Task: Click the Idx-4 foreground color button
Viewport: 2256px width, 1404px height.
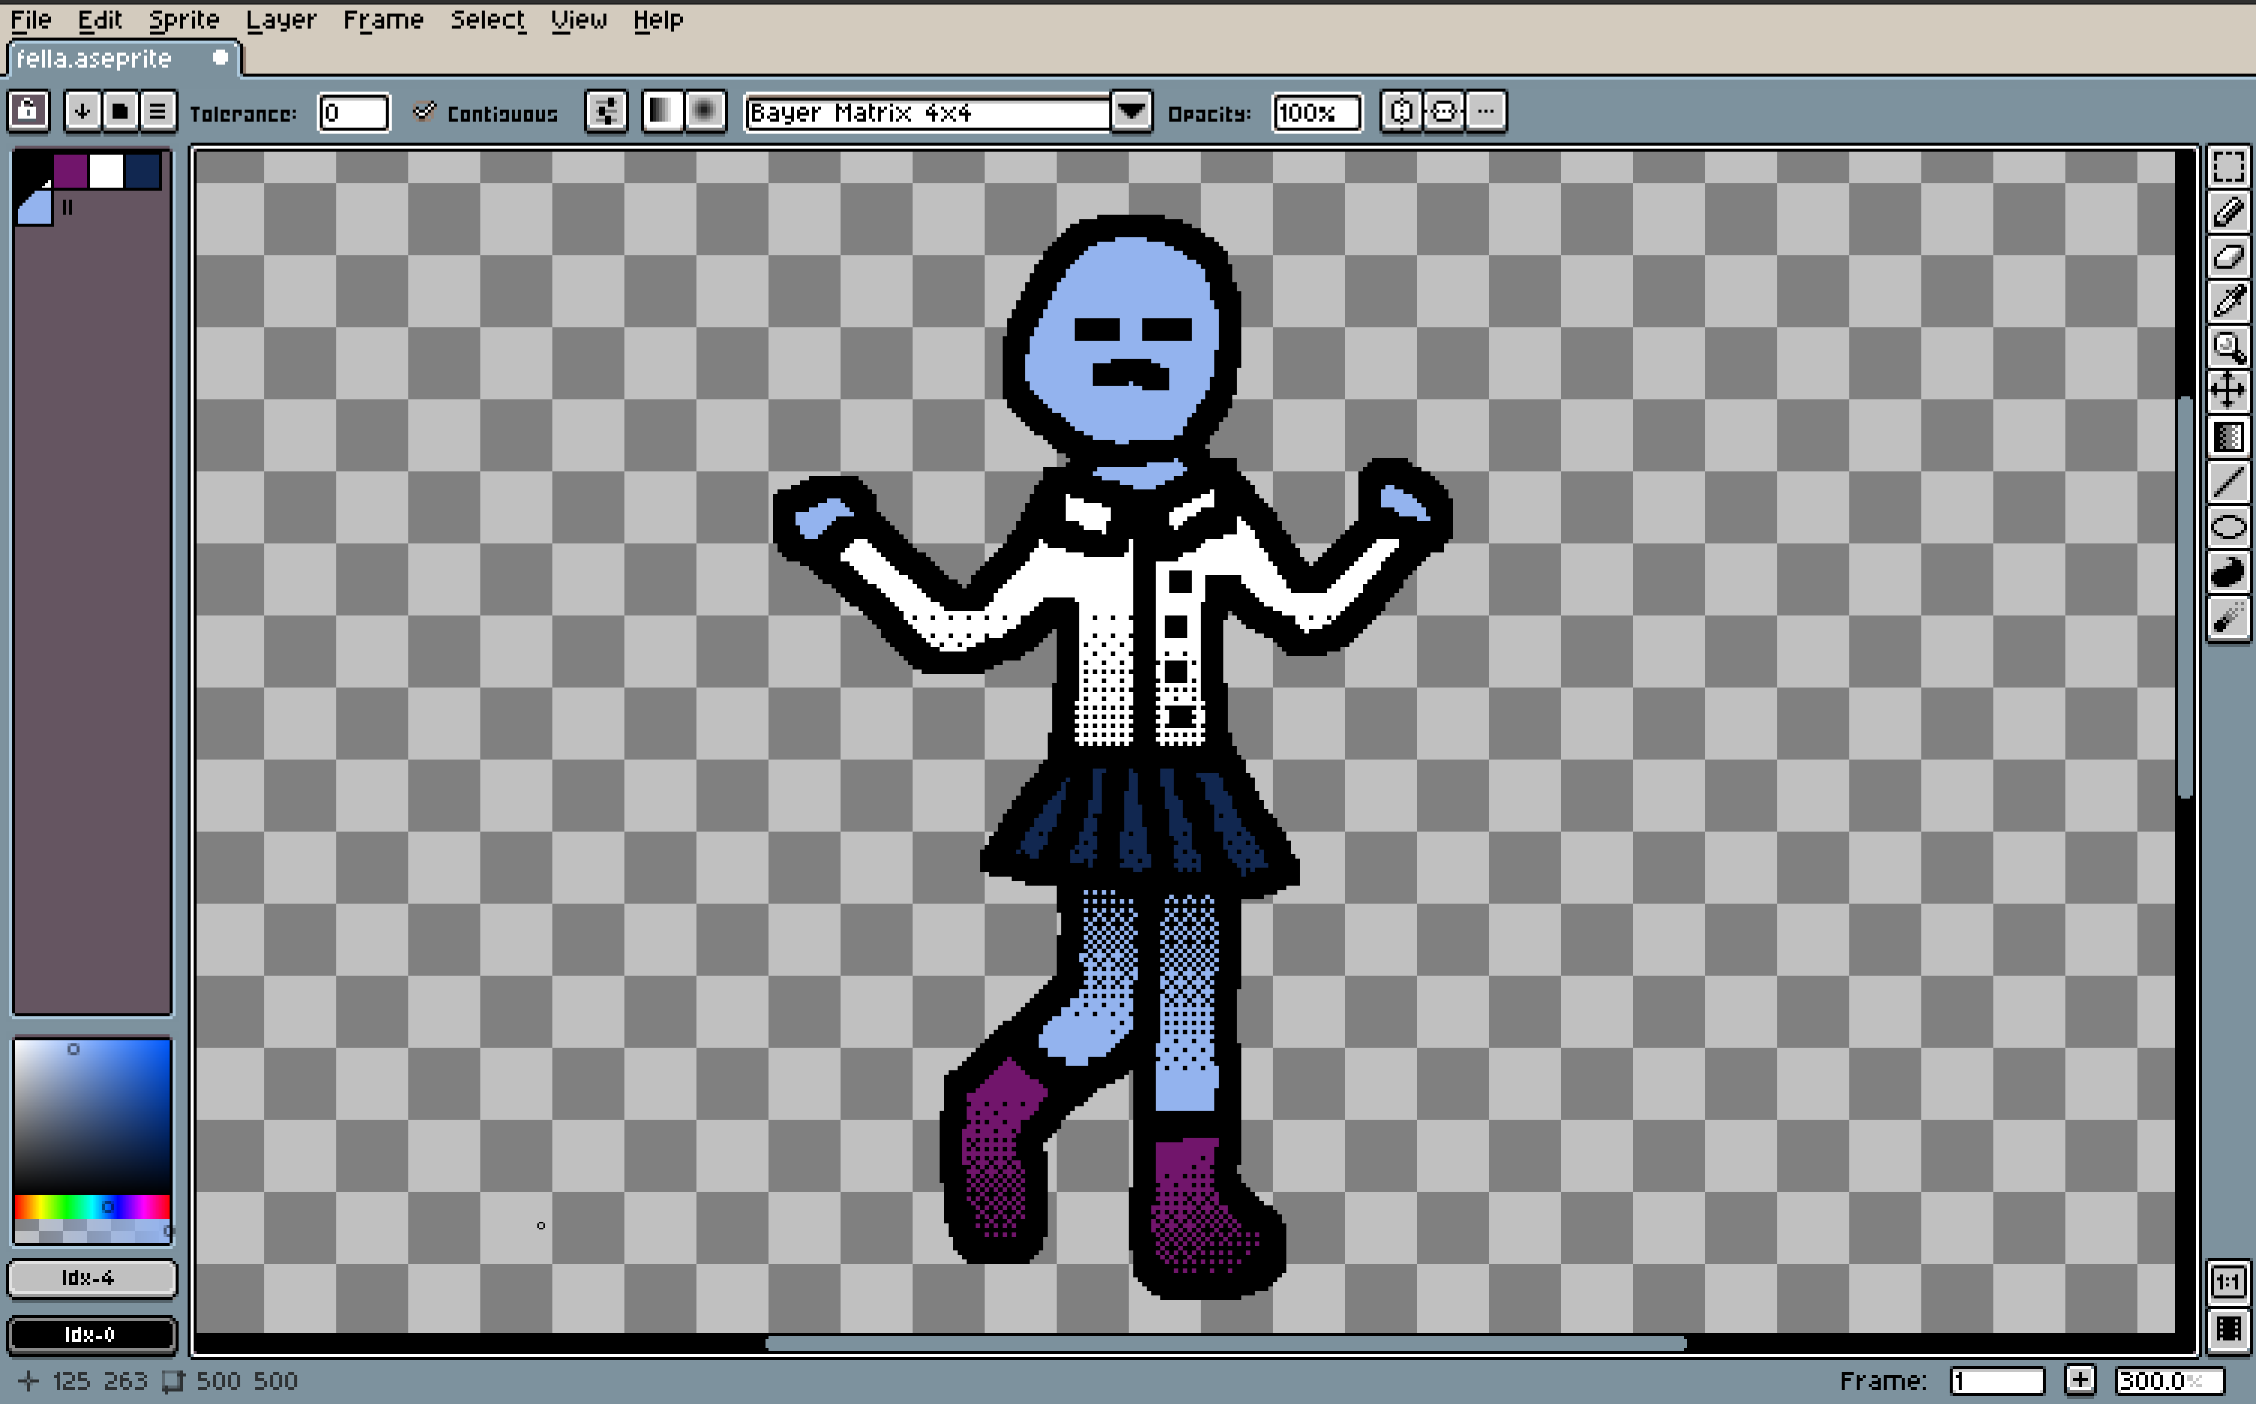Action: [x=91, y=1278]
